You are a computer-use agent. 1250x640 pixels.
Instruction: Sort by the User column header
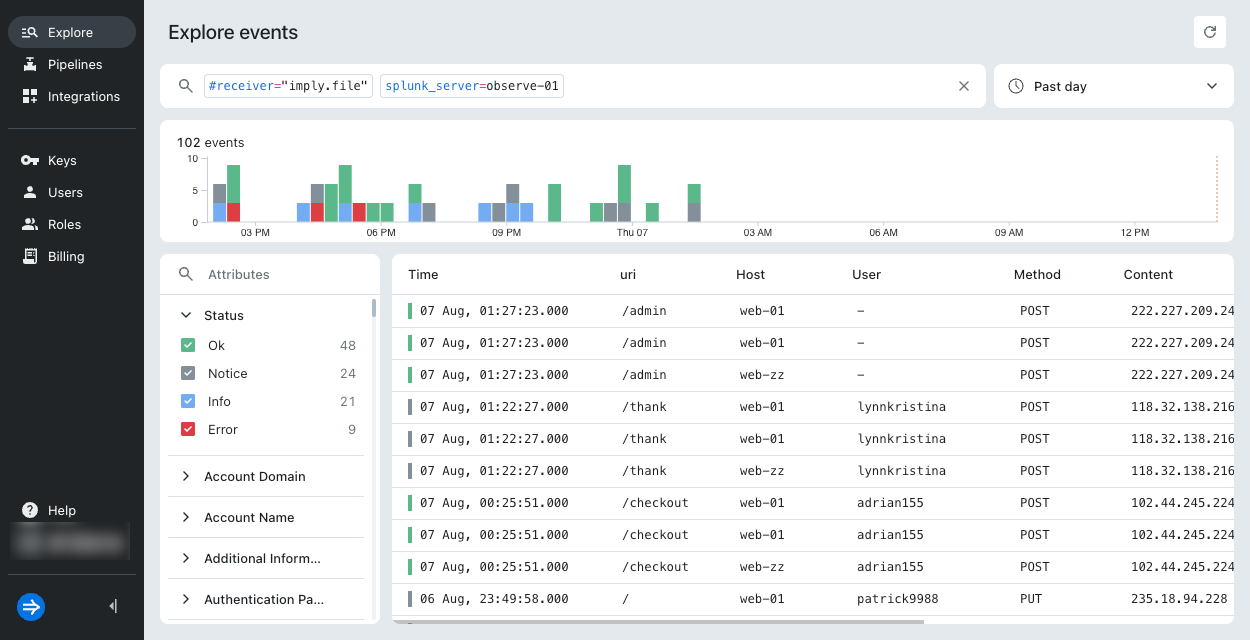(x=866, y=274)
